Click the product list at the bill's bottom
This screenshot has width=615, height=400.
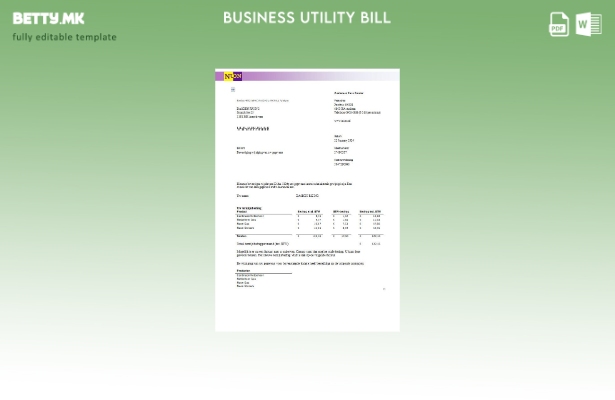click(x=246, y=279)
